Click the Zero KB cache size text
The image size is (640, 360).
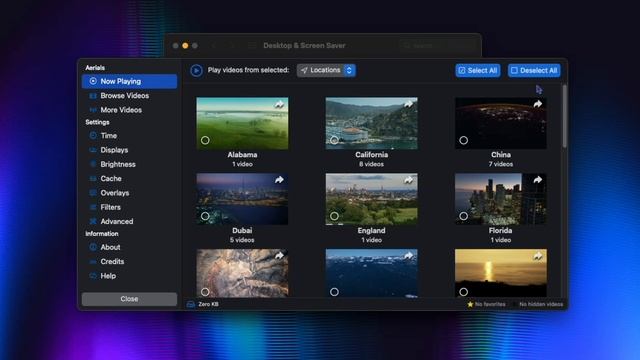(x=208, y=304)
